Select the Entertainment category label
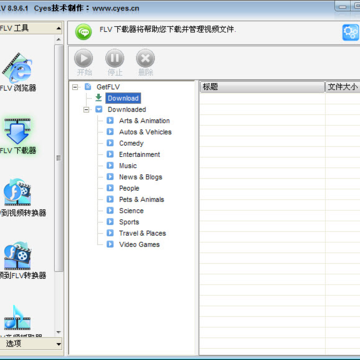 [139, 154]
